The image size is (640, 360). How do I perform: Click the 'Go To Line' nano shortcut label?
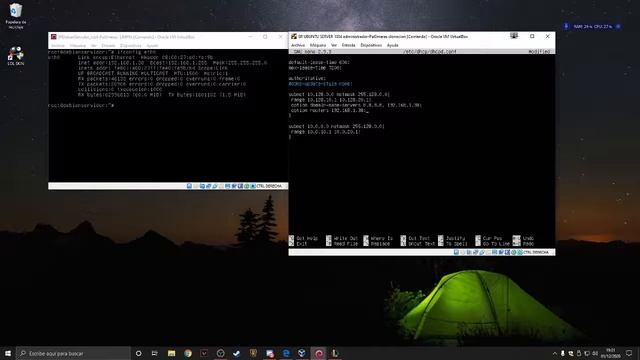point(496,244)
